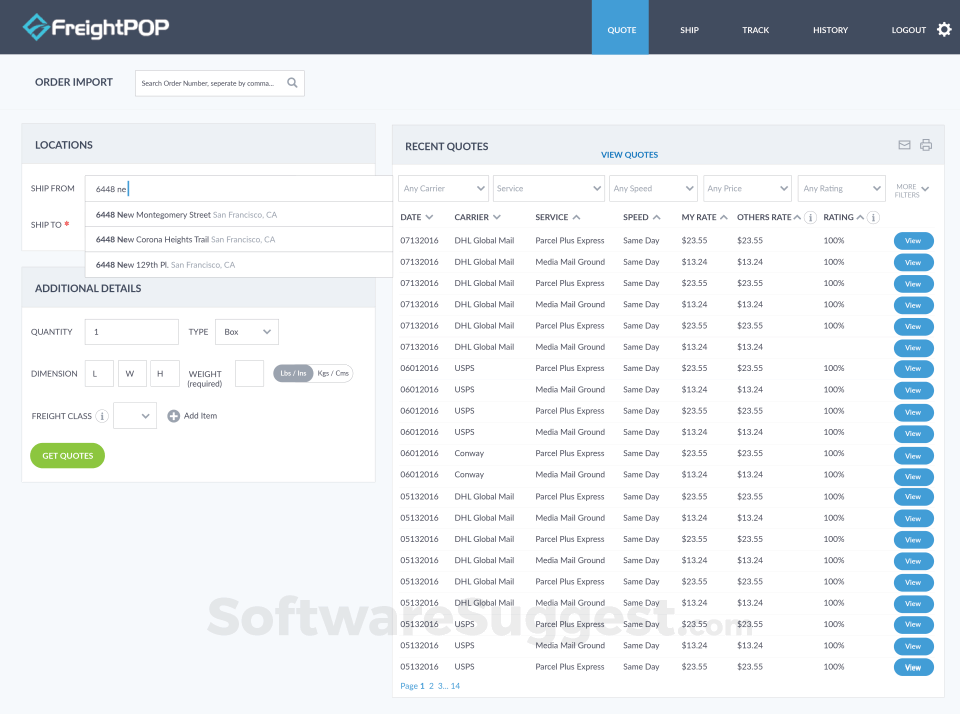Viewport: 960px width, 715px height.
Task: Click the email quotes envelope icon
Action: [904, 144]
